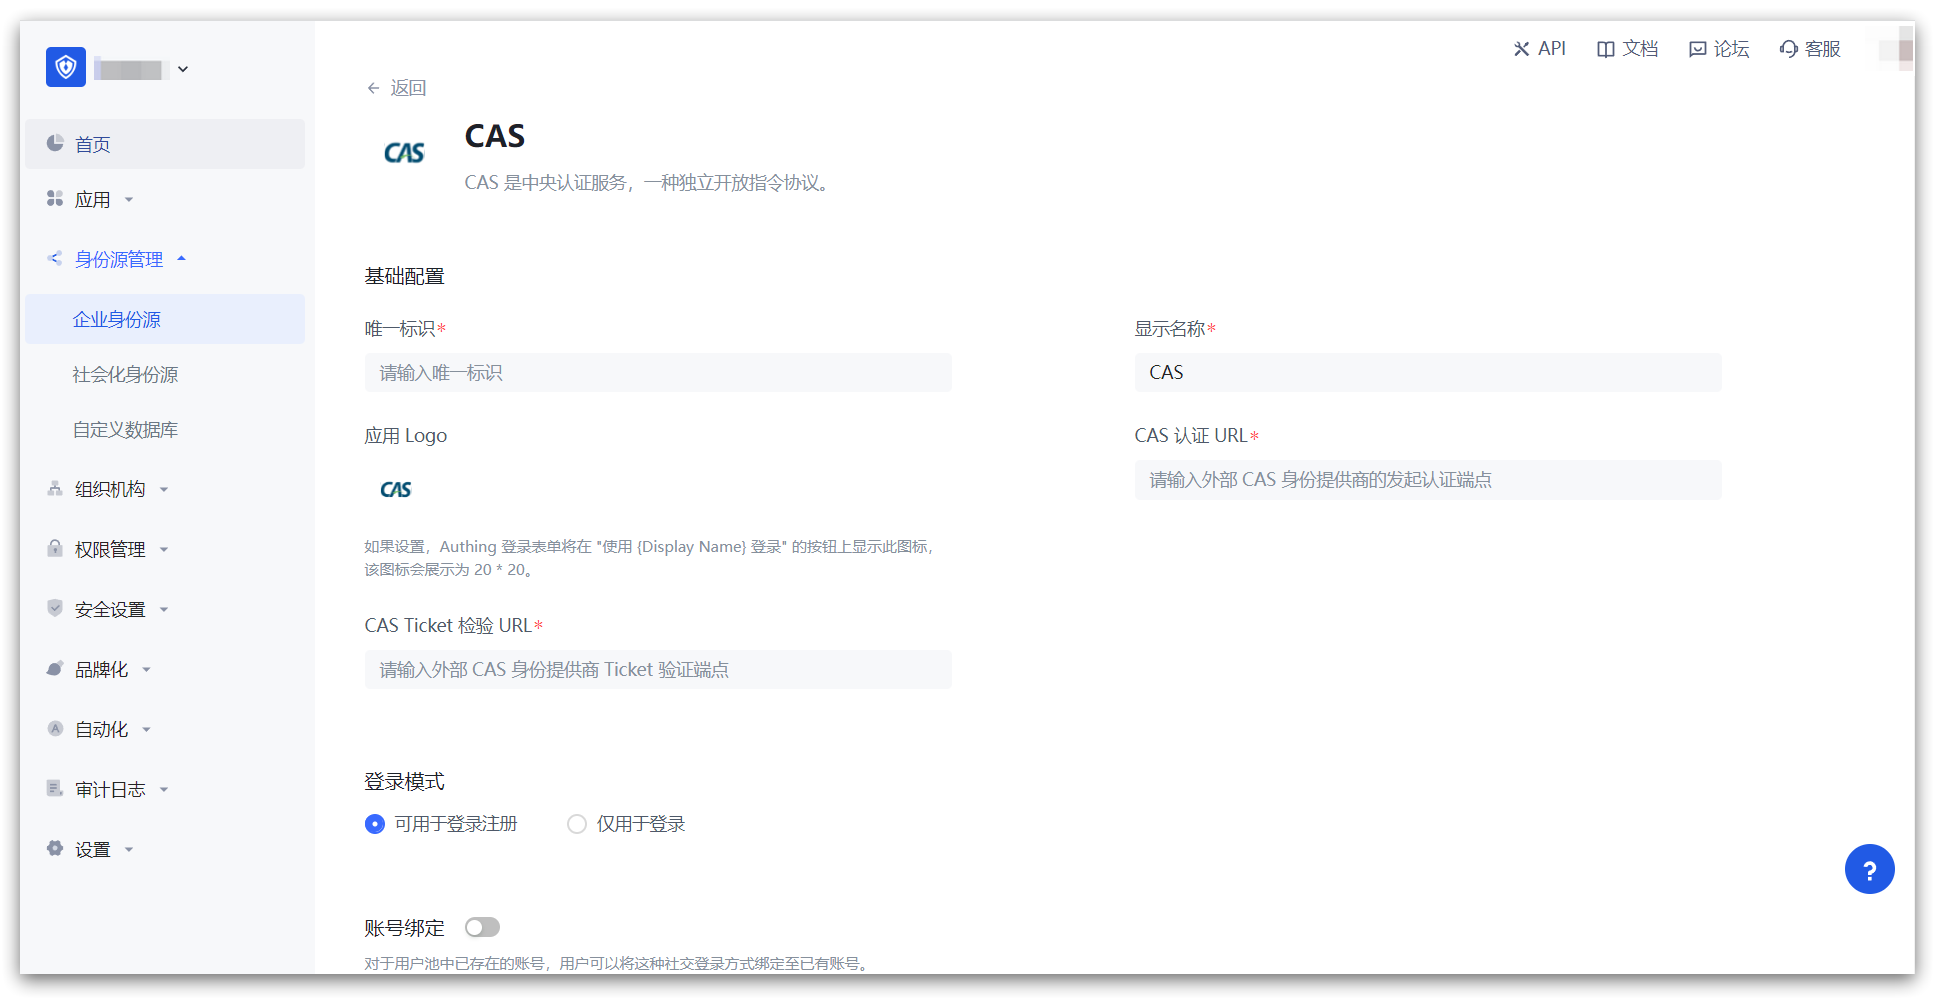Open API from the top bar

tap(1539, 49)
